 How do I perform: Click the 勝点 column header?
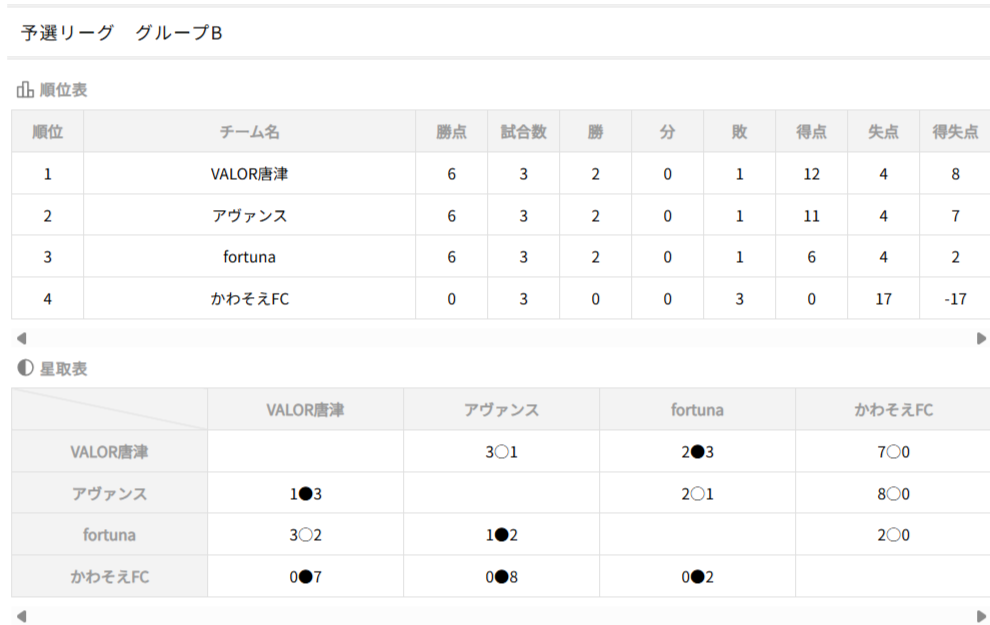click(451, 132)
